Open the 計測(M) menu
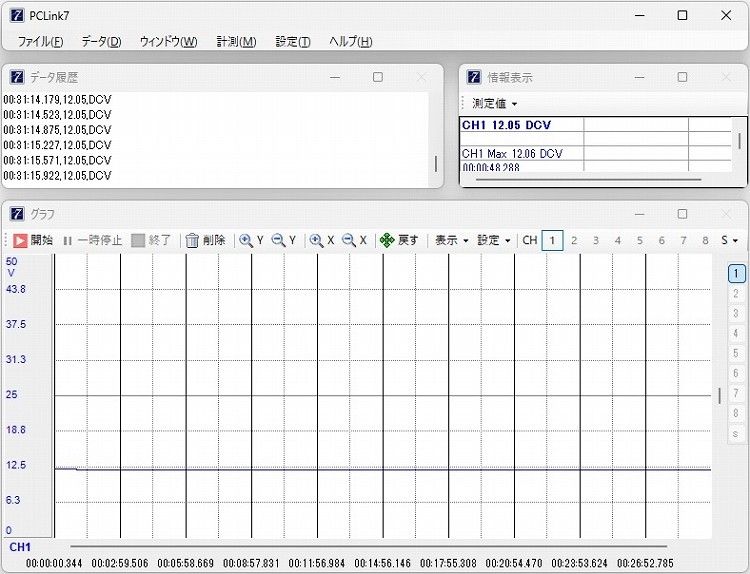This screenshot has height=574, width=750. [x=236, y=41]
